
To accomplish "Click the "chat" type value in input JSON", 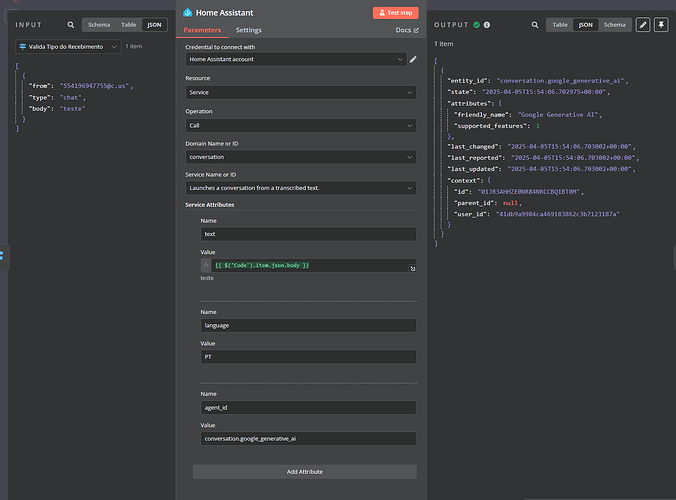I will 71,97.
